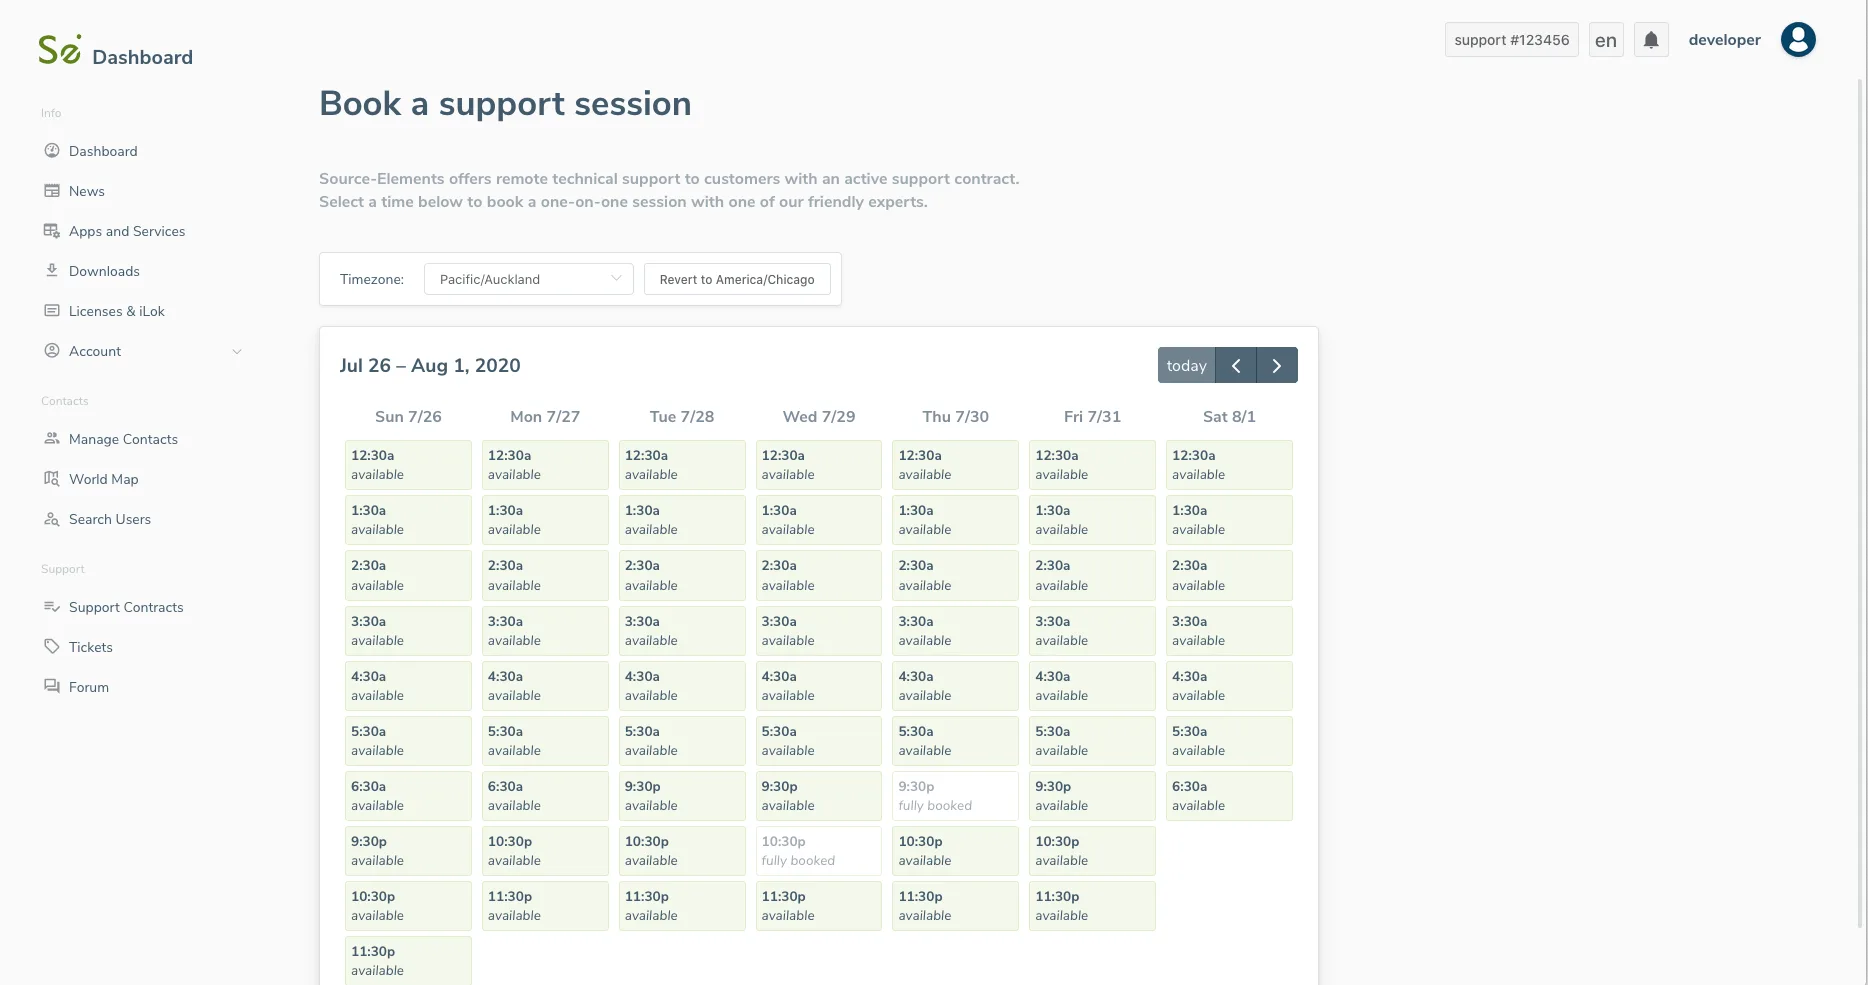
Task: Navigate to Apps and Services
Action: coord(127,231)
